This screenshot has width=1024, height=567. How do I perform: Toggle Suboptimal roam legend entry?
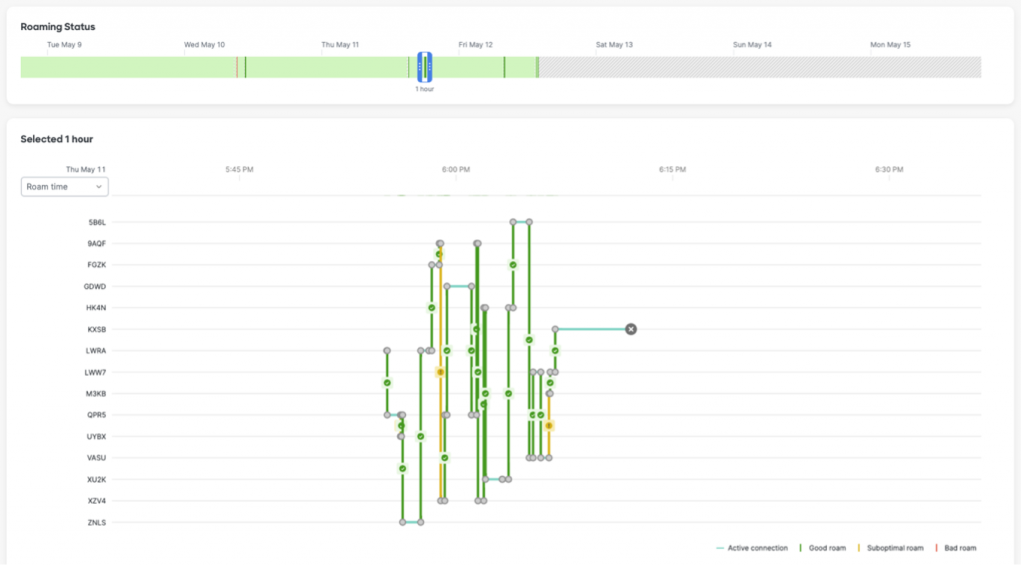tap(893, 548)
